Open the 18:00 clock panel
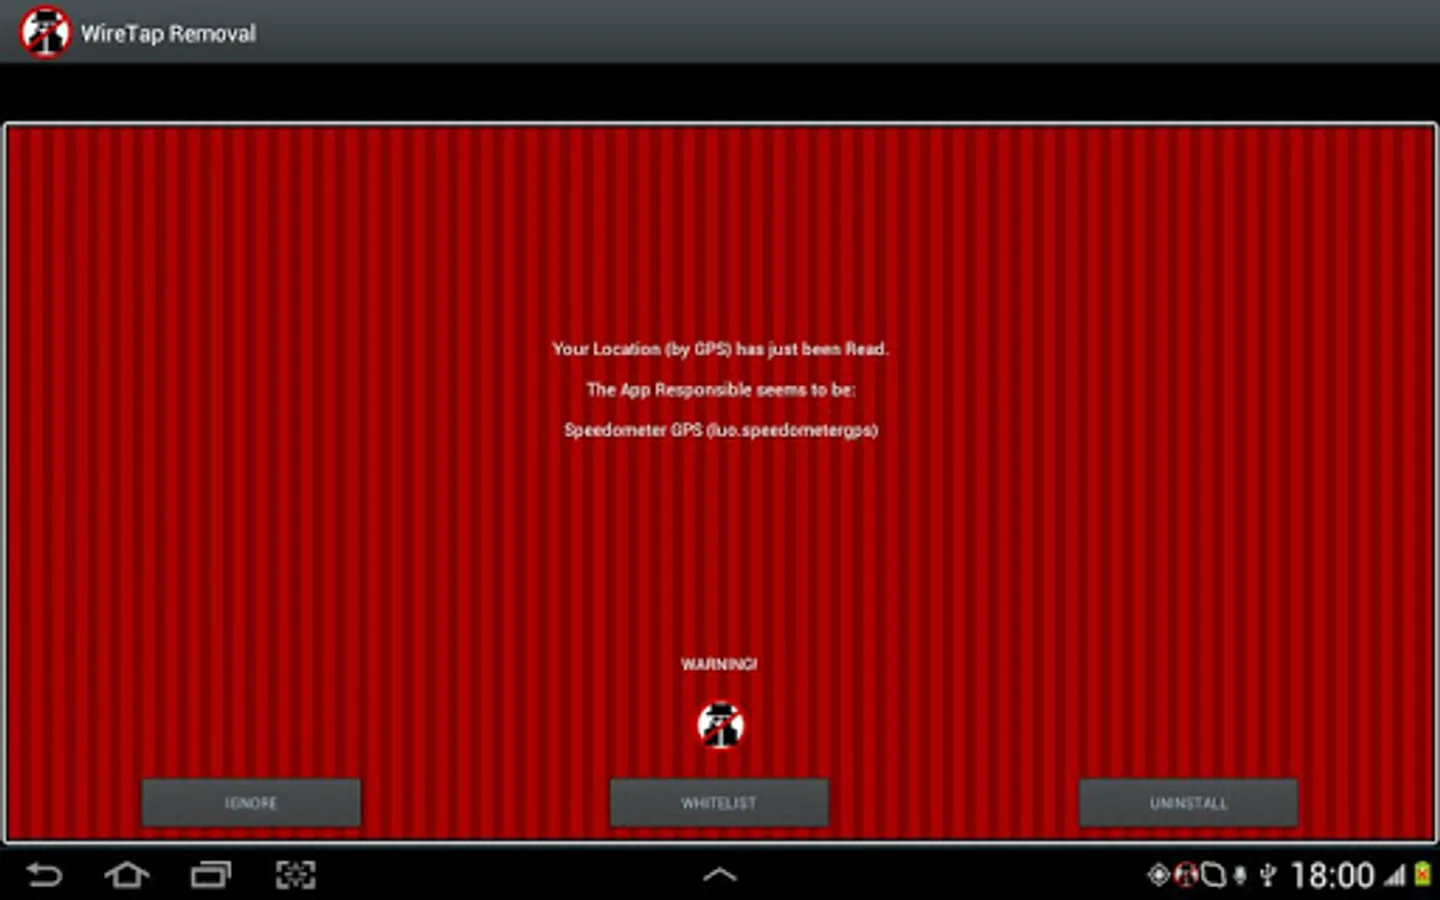The height and width of the screenshot is (900, 1440). (1332, 876)
